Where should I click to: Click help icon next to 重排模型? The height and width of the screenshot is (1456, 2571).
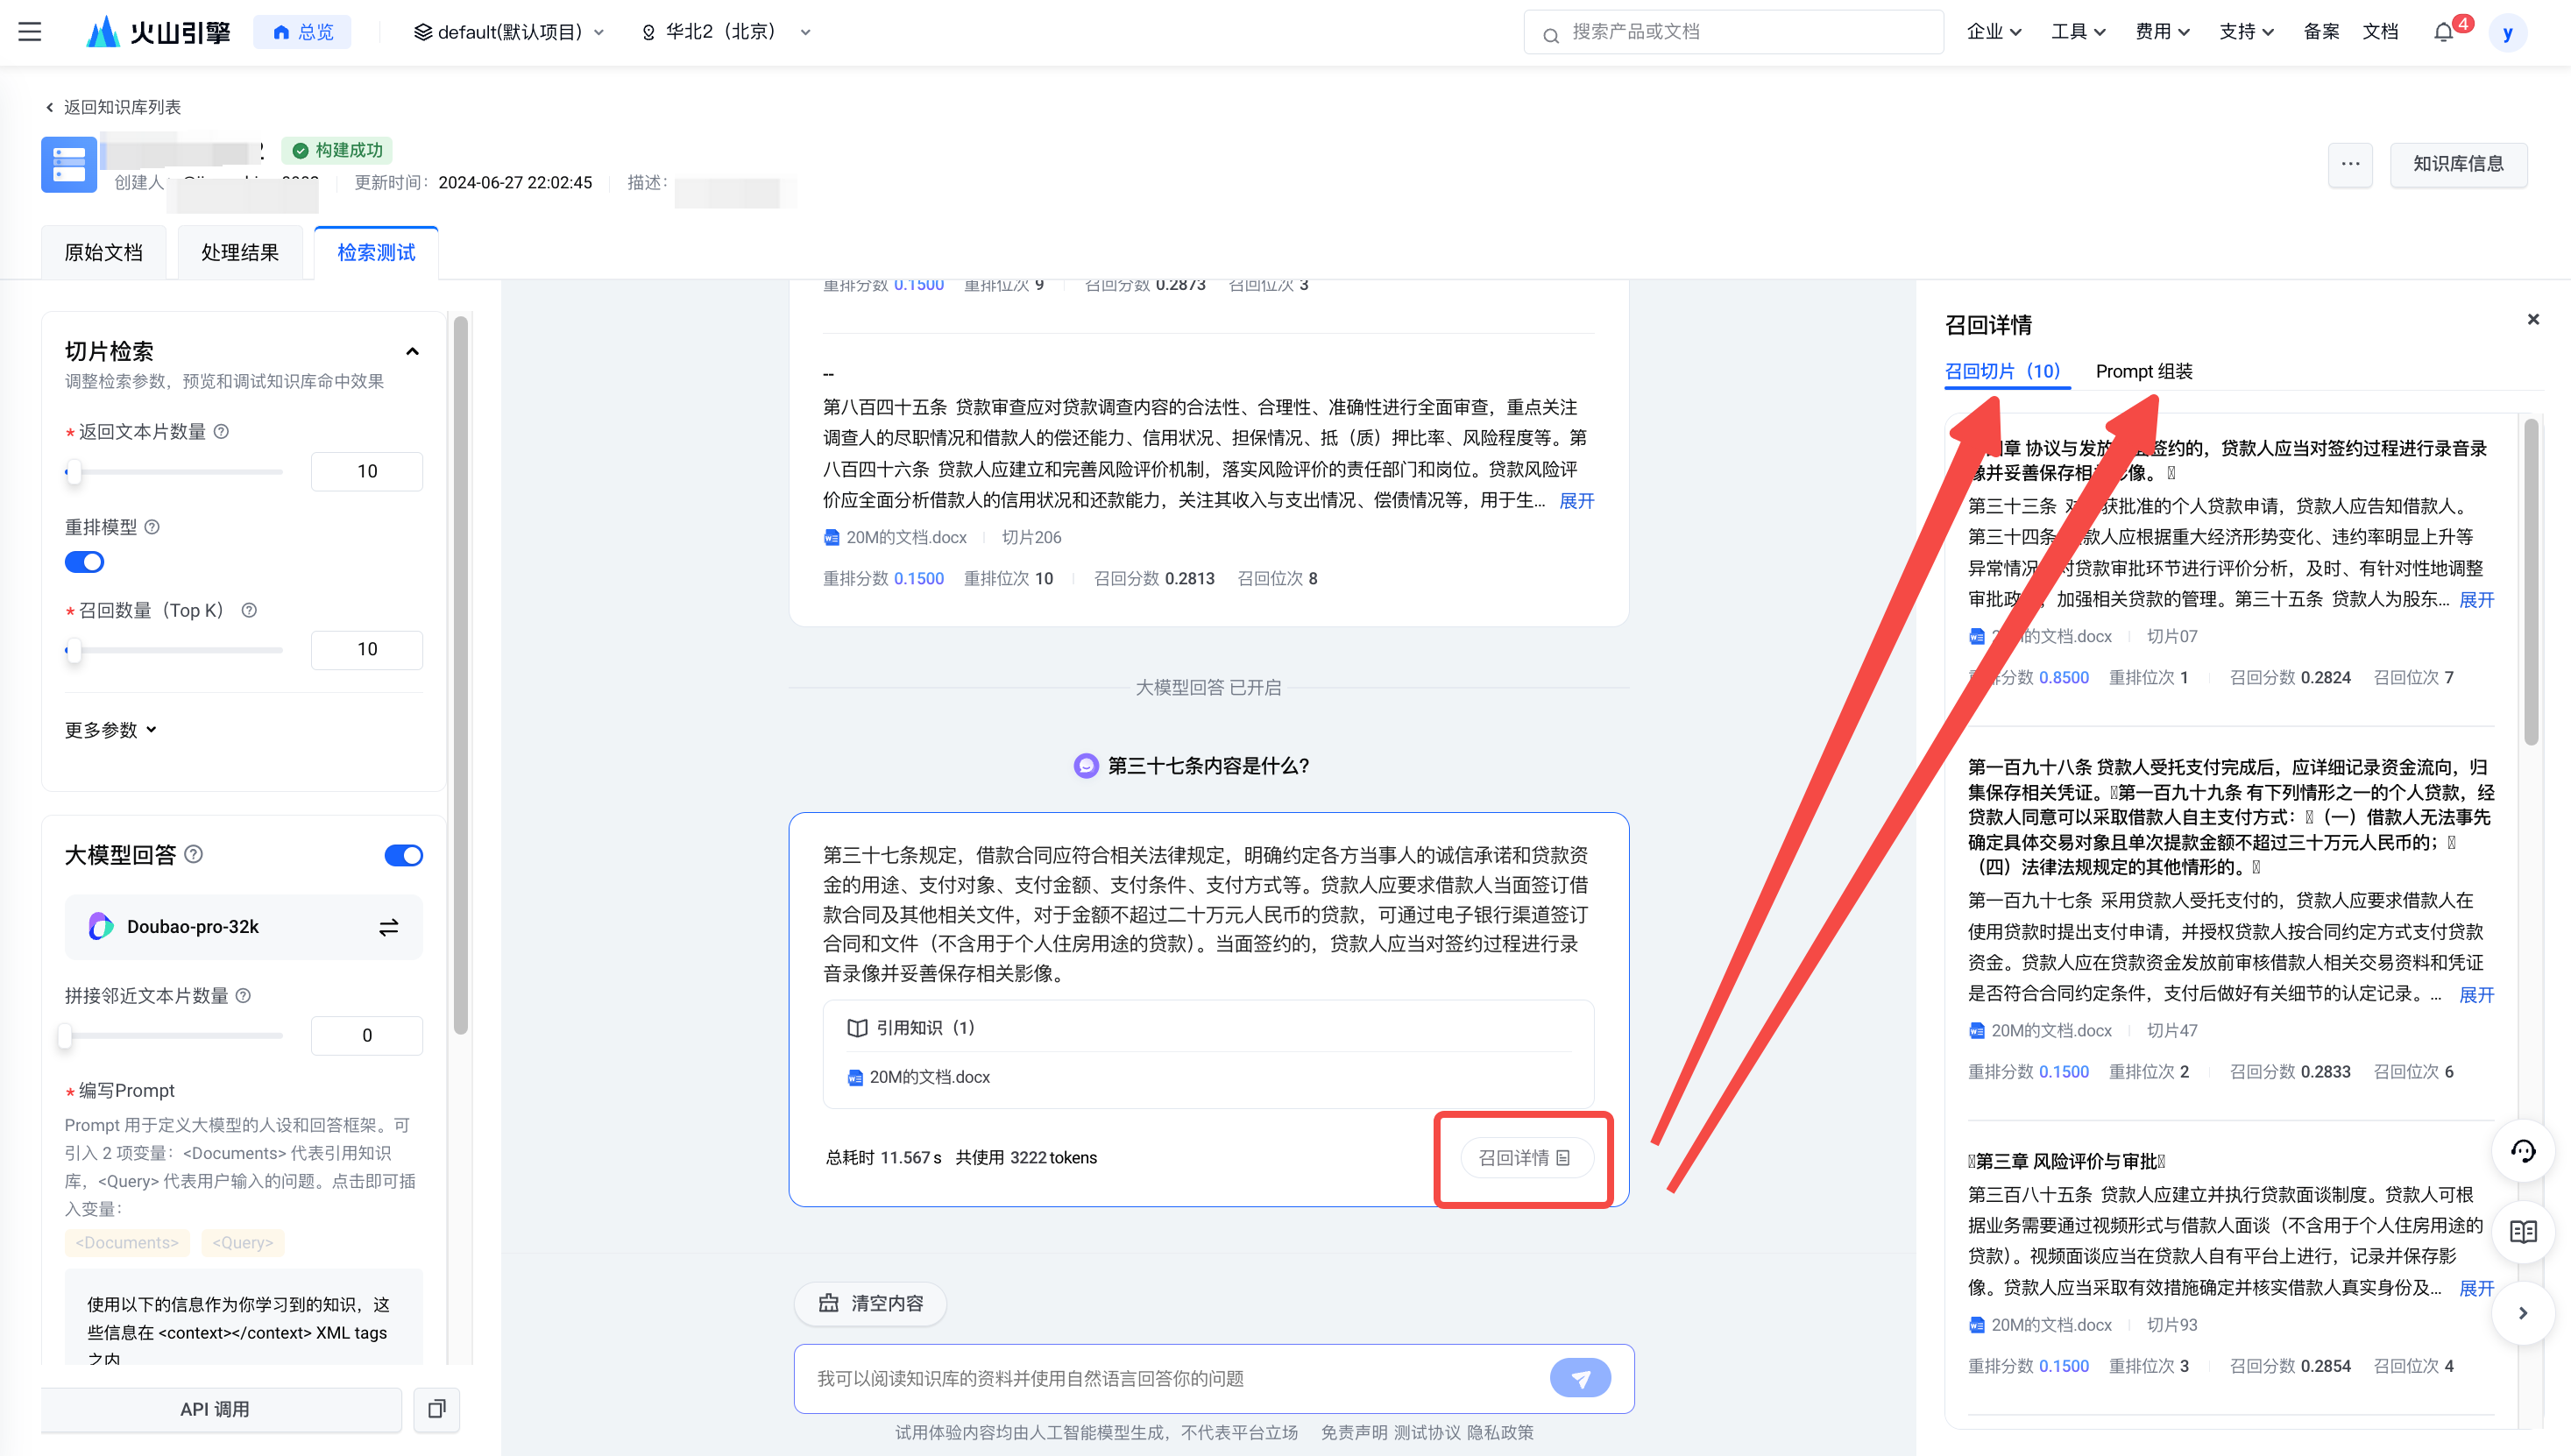pos(152,527)
